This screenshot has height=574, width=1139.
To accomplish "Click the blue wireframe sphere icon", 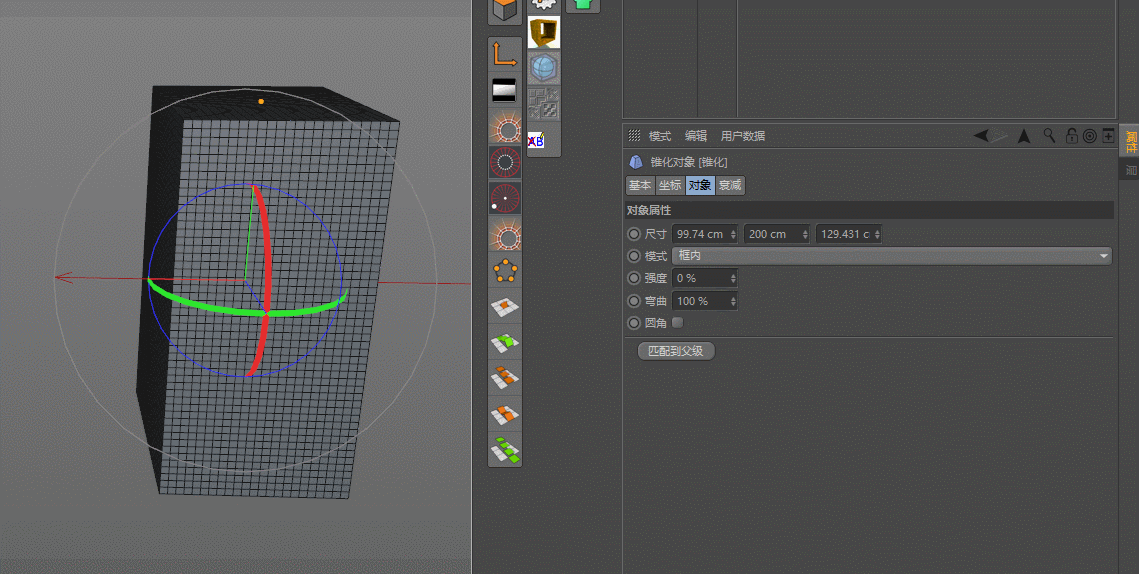I will pos(543,68).
